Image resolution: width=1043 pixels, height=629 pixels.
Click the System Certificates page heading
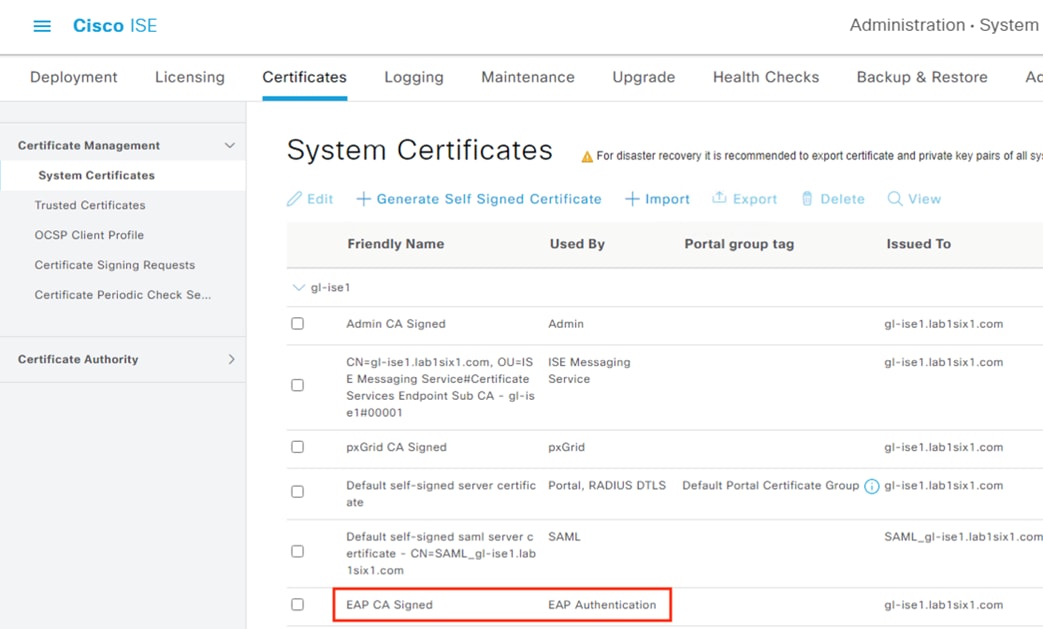[420, 150]
